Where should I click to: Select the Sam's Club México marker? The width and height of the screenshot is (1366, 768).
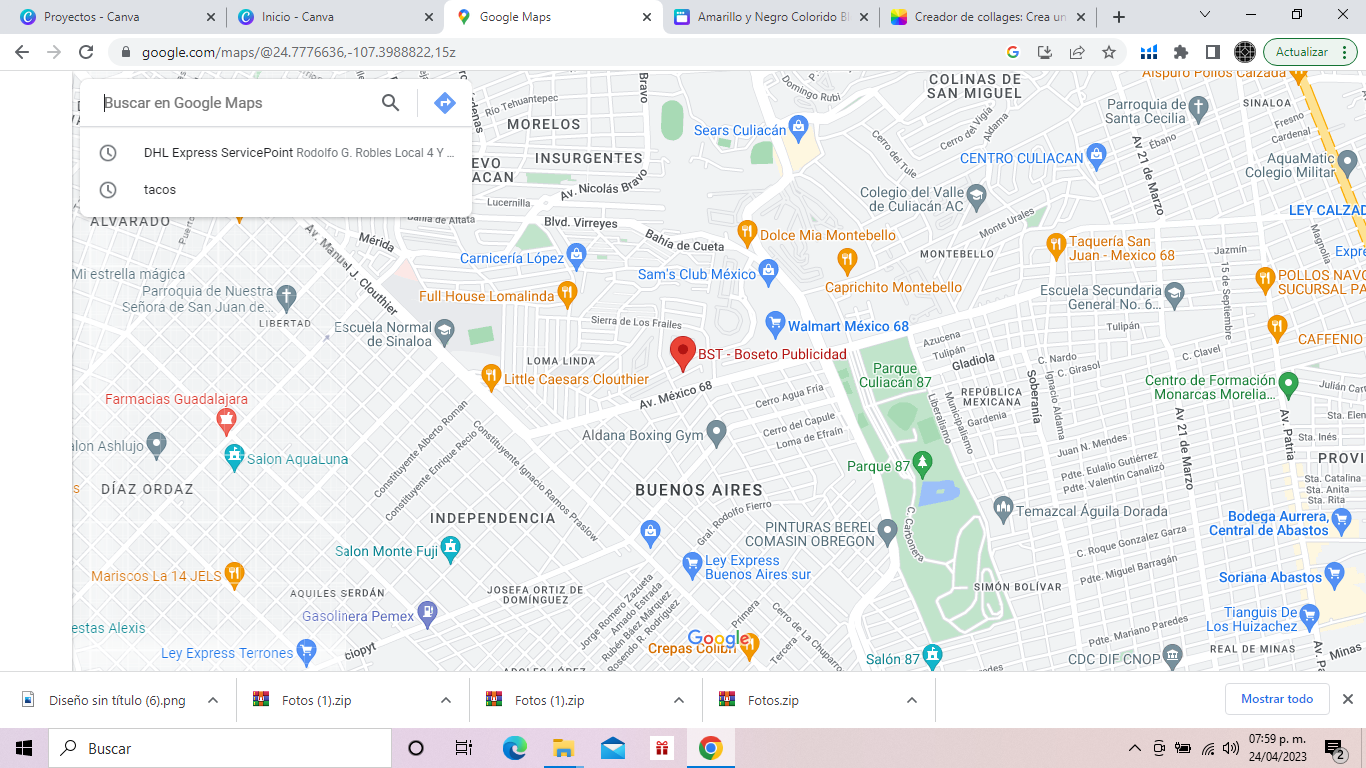[768, 270]
